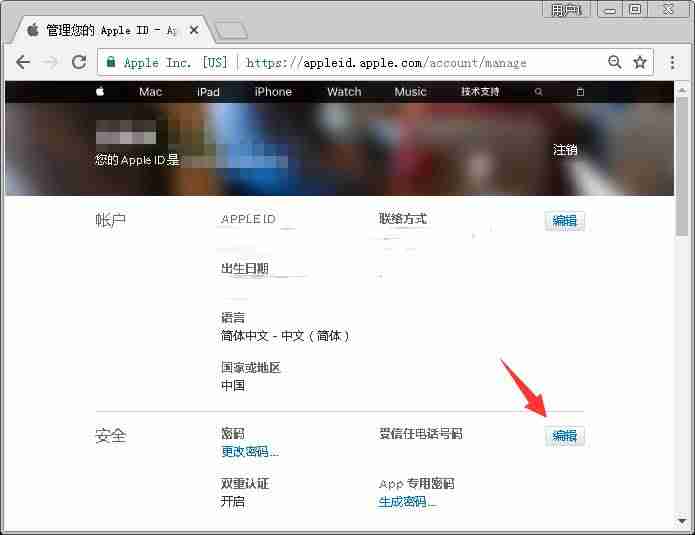Open the iPhone navigation item
695x535 pixels.
click(273, 92)
